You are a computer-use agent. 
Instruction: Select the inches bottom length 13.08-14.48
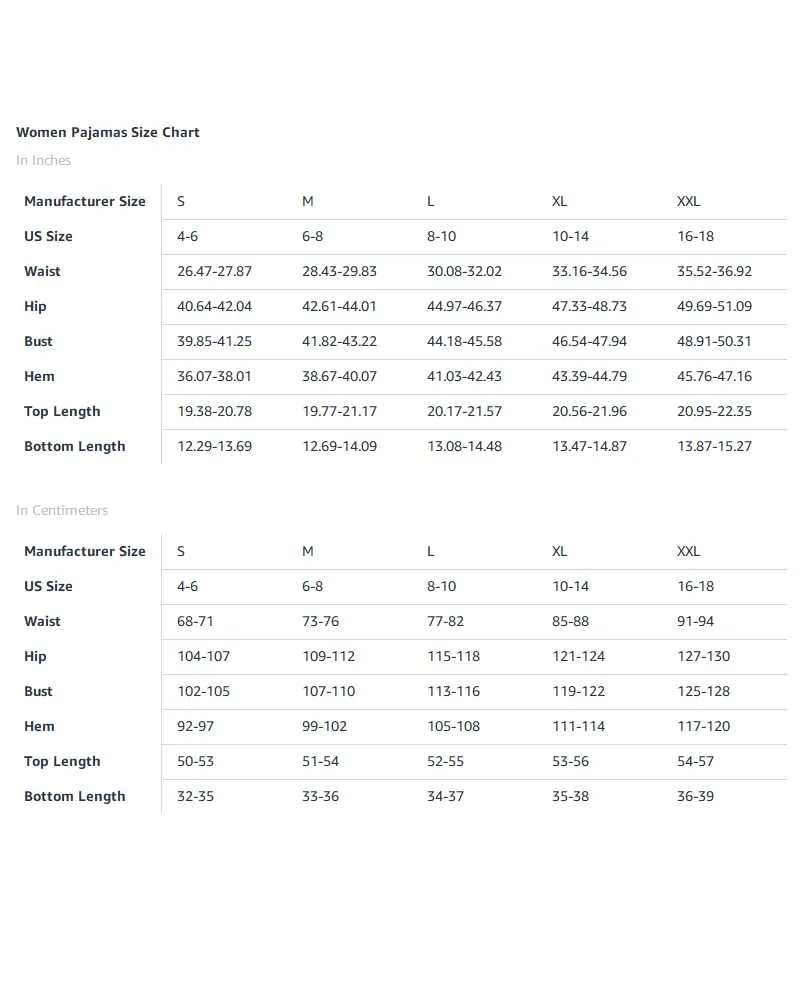pyautogui.click(x=464, y=446)
